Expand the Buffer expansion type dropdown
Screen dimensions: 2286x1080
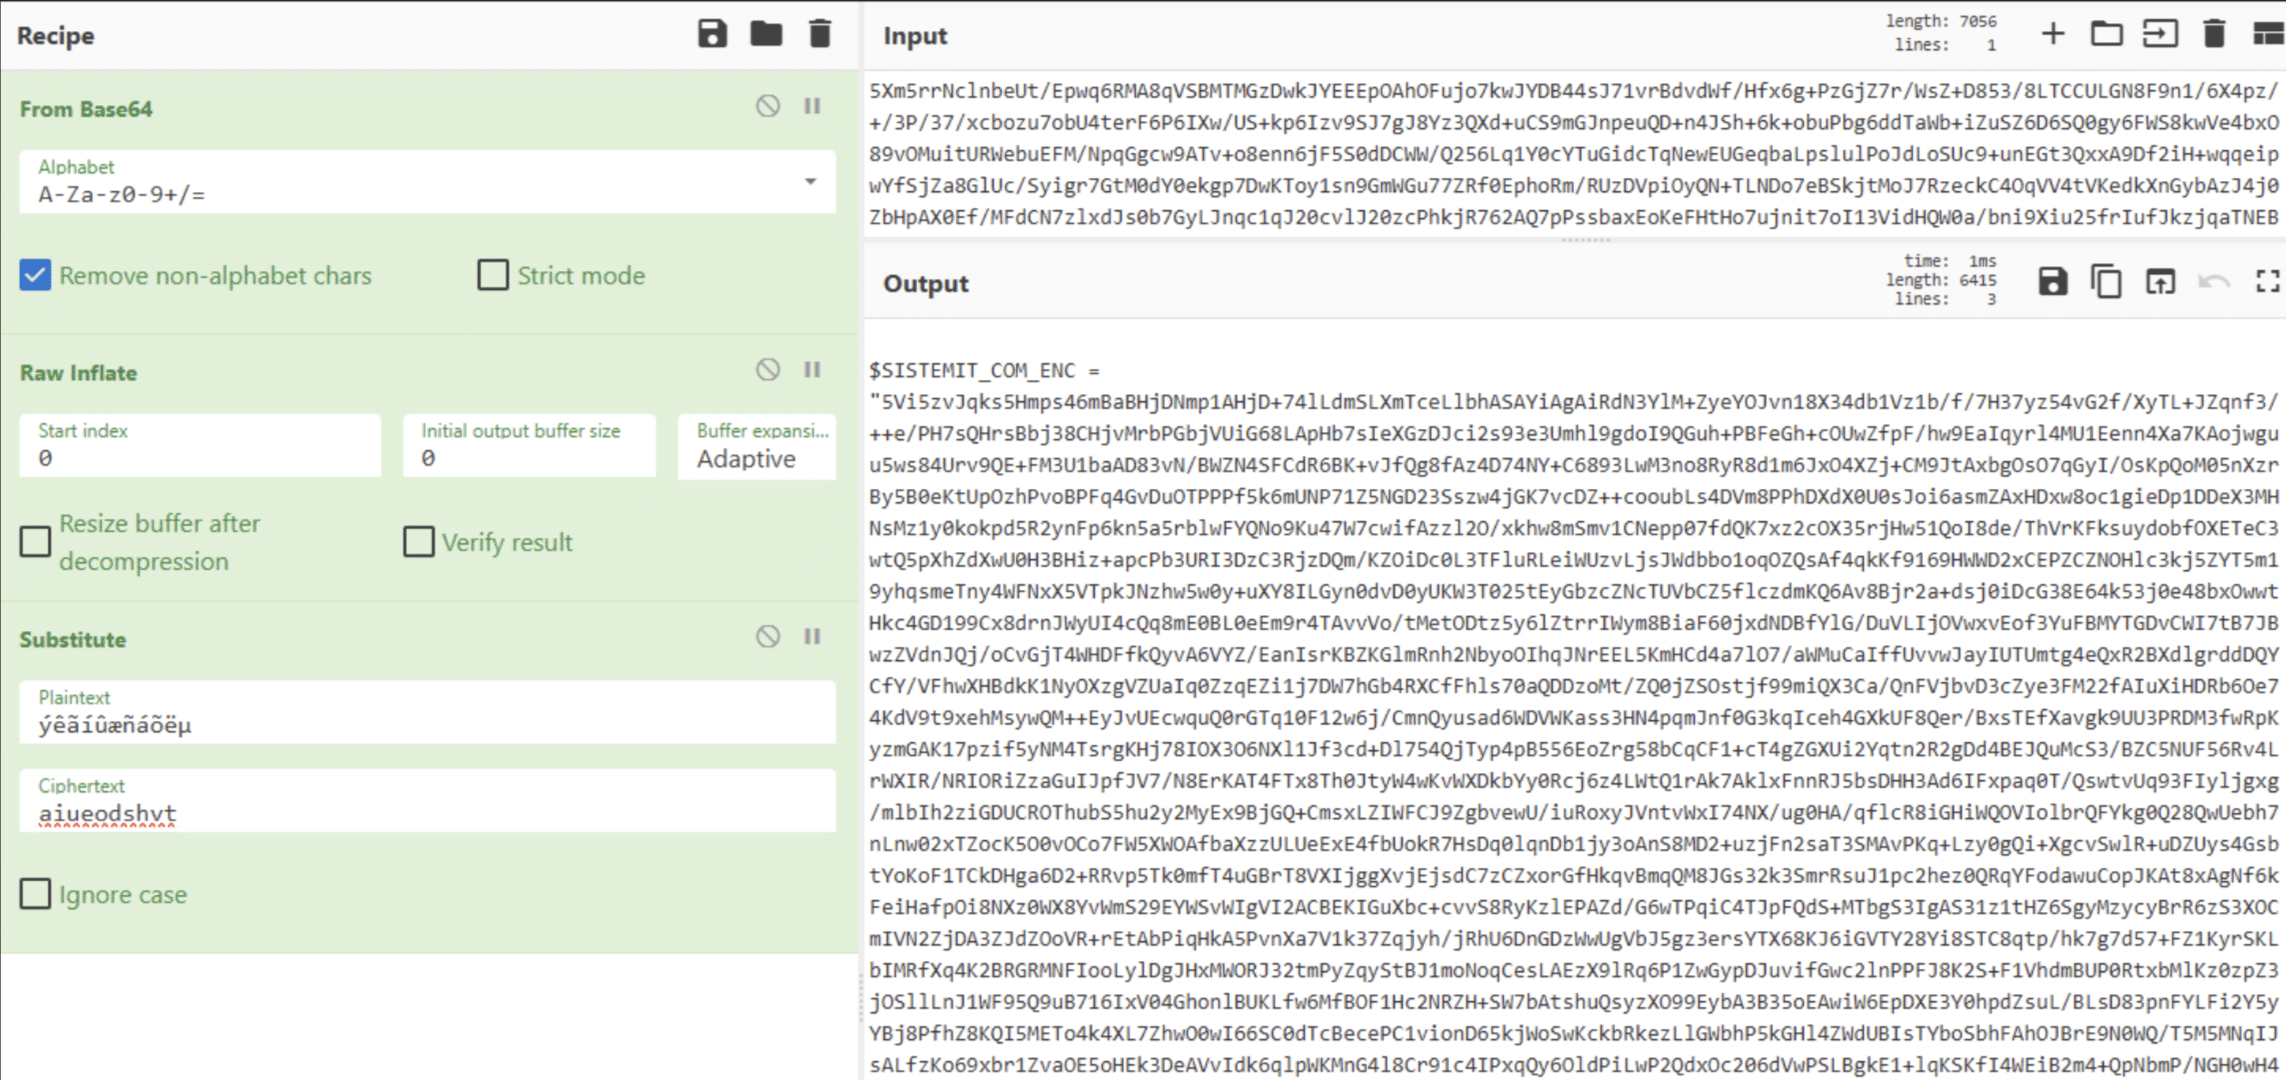click(x=756, y=458)
